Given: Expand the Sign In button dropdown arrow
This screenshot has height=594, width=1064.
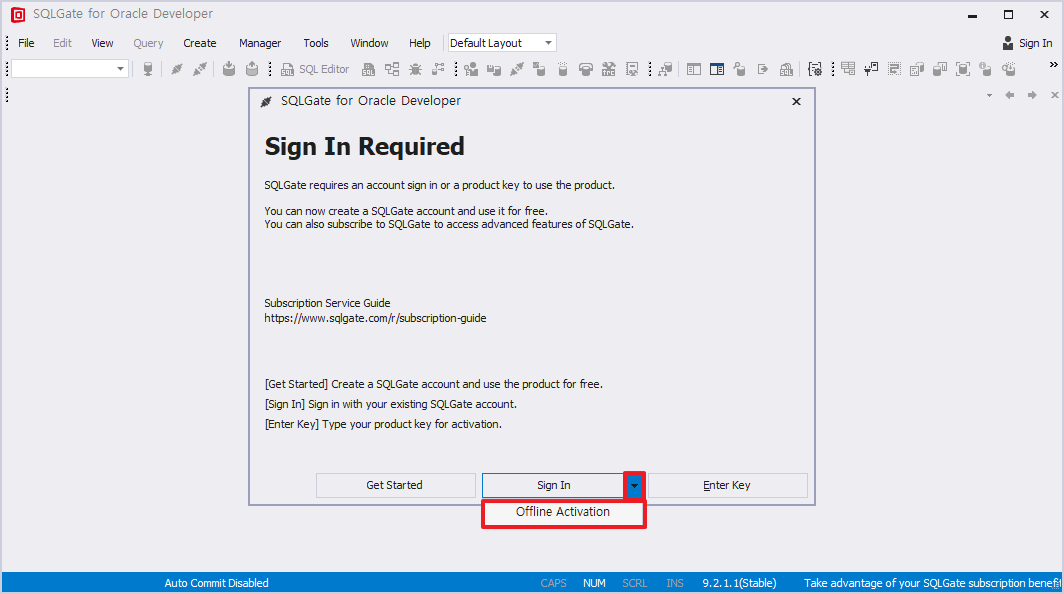Looking at the screenshot, I should pyautogui.click(x=634, y=485).
